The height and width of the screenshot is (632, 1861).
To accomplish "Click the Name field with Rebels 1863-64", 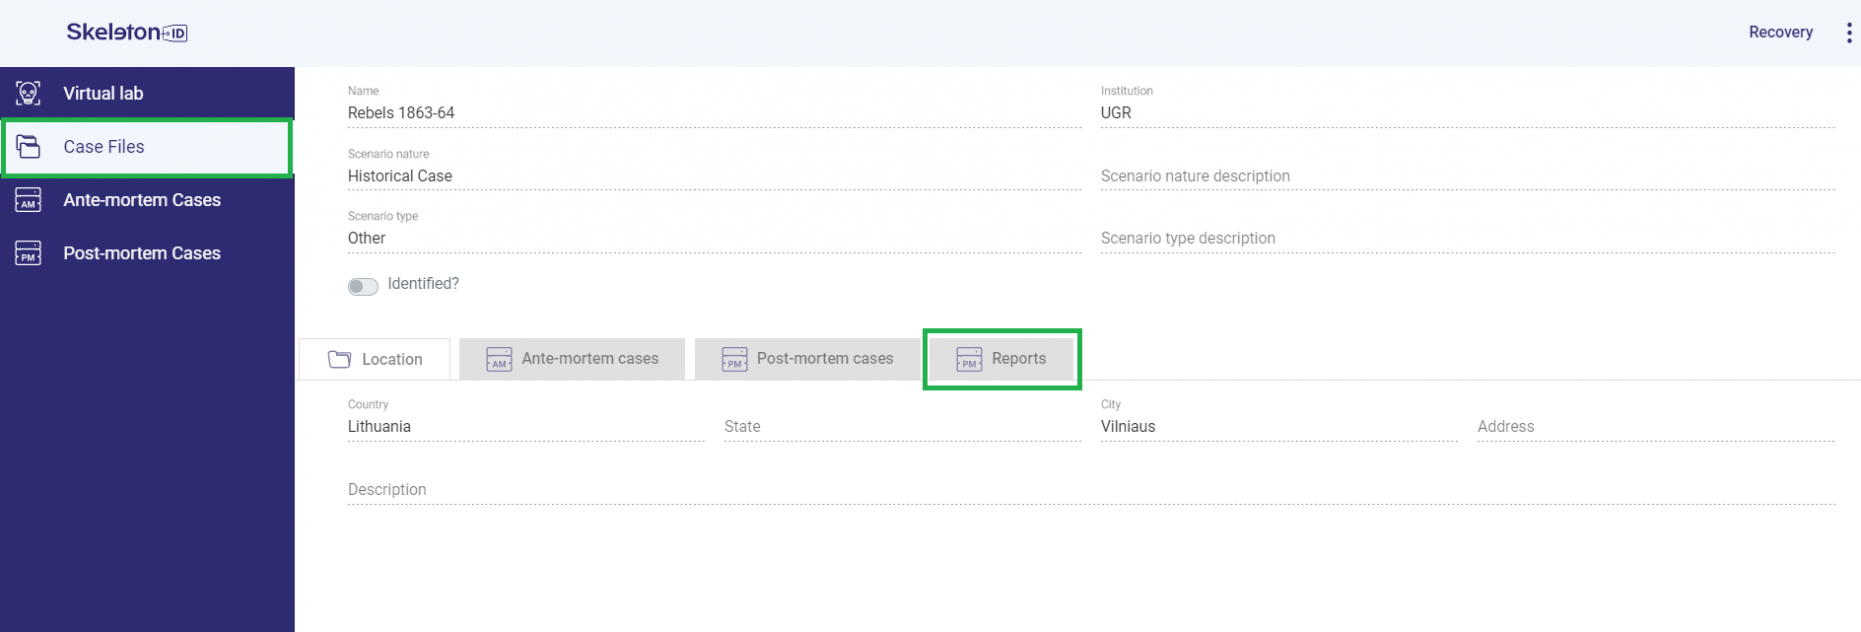I will pyautogui.click(x=713, y=113).
